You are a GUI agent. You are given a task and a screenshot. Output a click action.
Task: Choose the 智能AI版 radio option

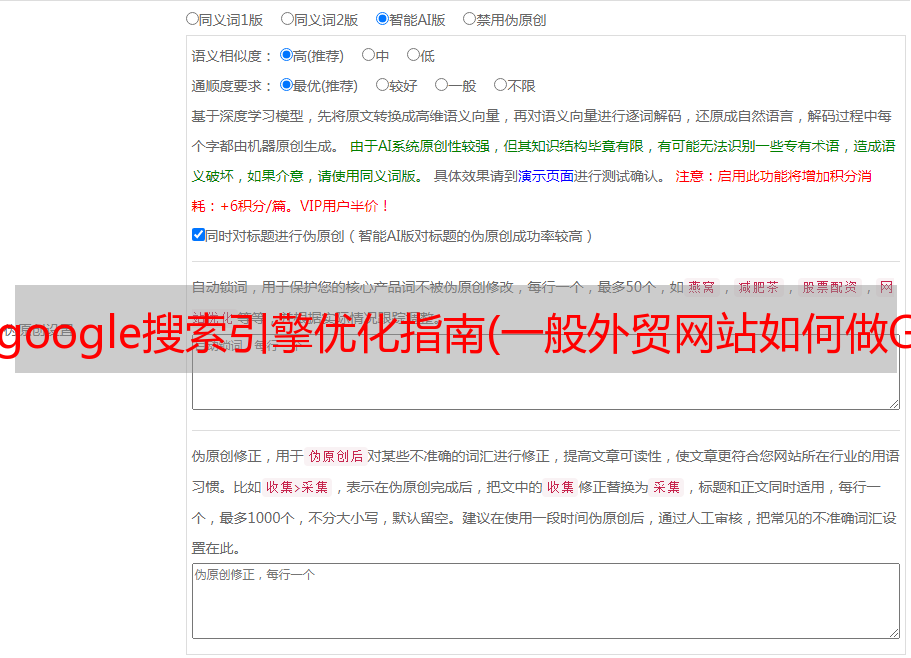(382, 19)
